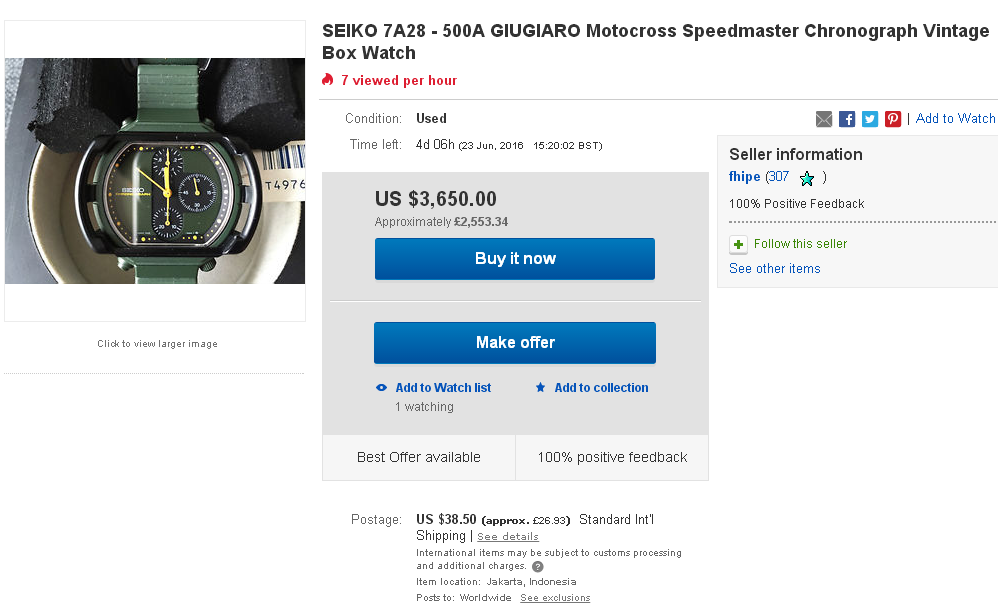
Task: View the seller's 307 feedback score
Action: (x=778, y=177)
